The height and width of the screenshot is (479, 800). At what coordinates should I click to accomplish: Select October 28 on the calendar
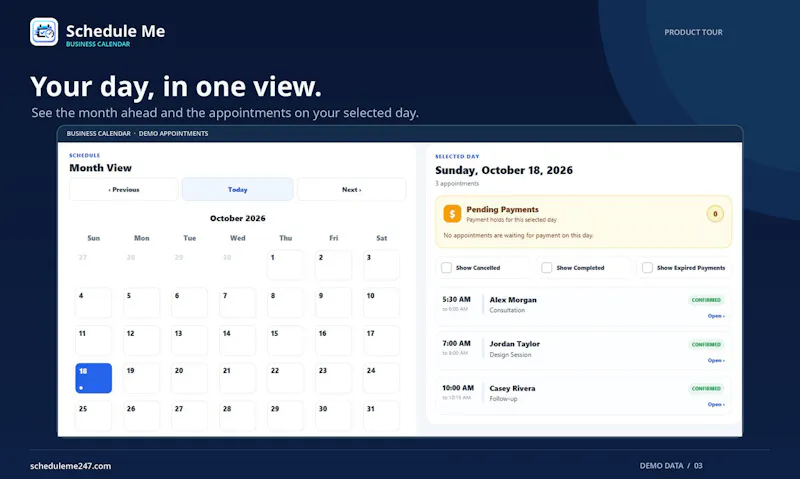pyautogui.click(x=237, y=416)
